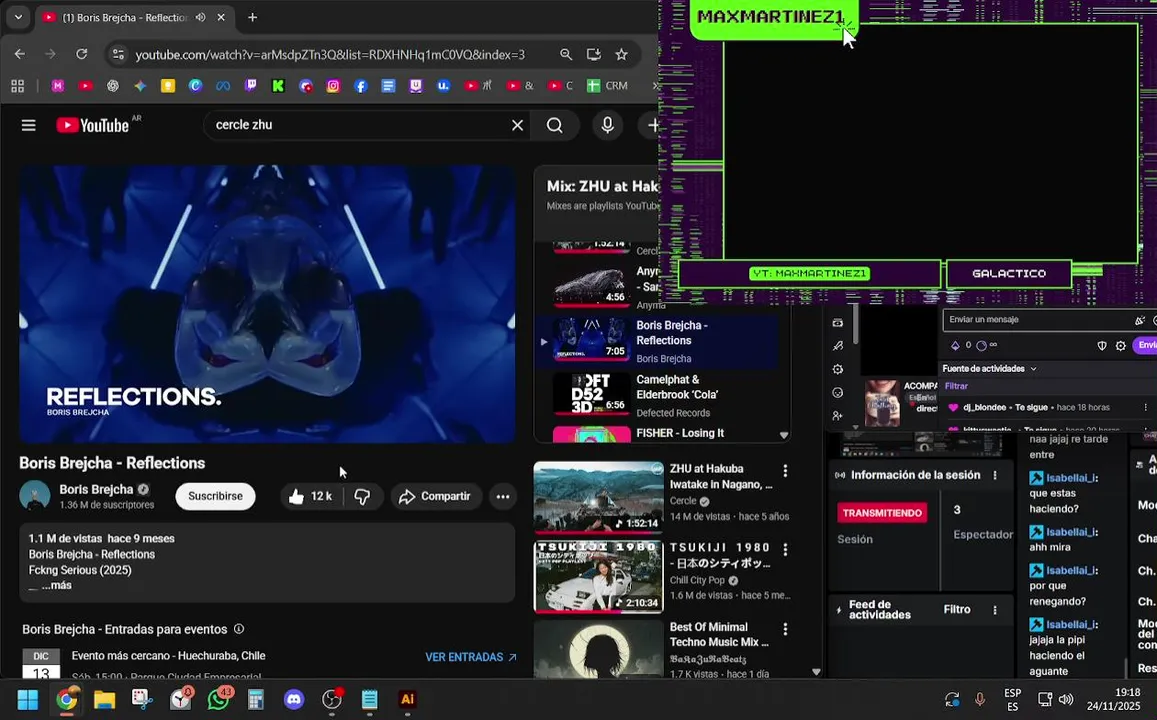Open settings gear in dashboard sidebar
This screenshot has height=720, width=1157.
point(837,369)
